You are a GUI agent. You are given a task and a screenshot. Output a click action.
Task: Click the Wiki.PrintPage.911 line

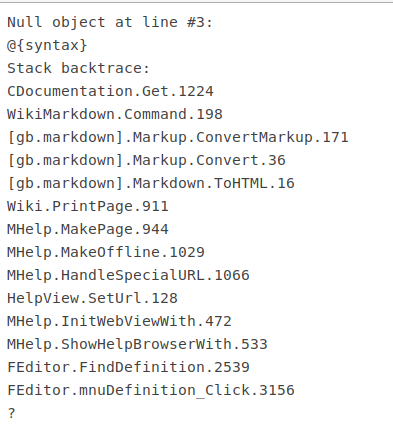[x=88, y=206]
